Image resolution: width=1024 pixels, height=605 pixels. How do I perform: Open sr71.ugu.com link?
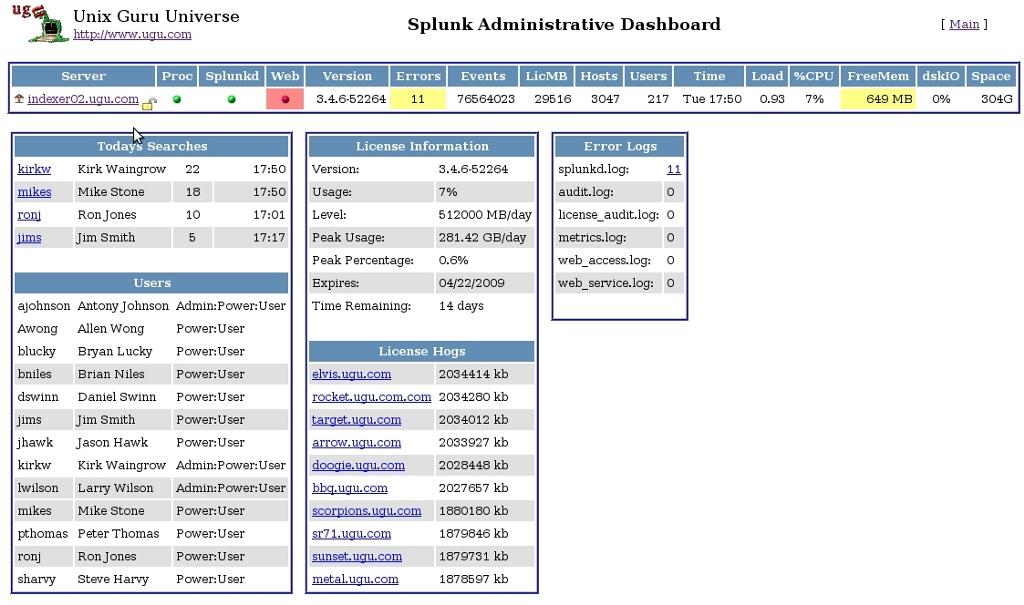(x=351, y=534)
